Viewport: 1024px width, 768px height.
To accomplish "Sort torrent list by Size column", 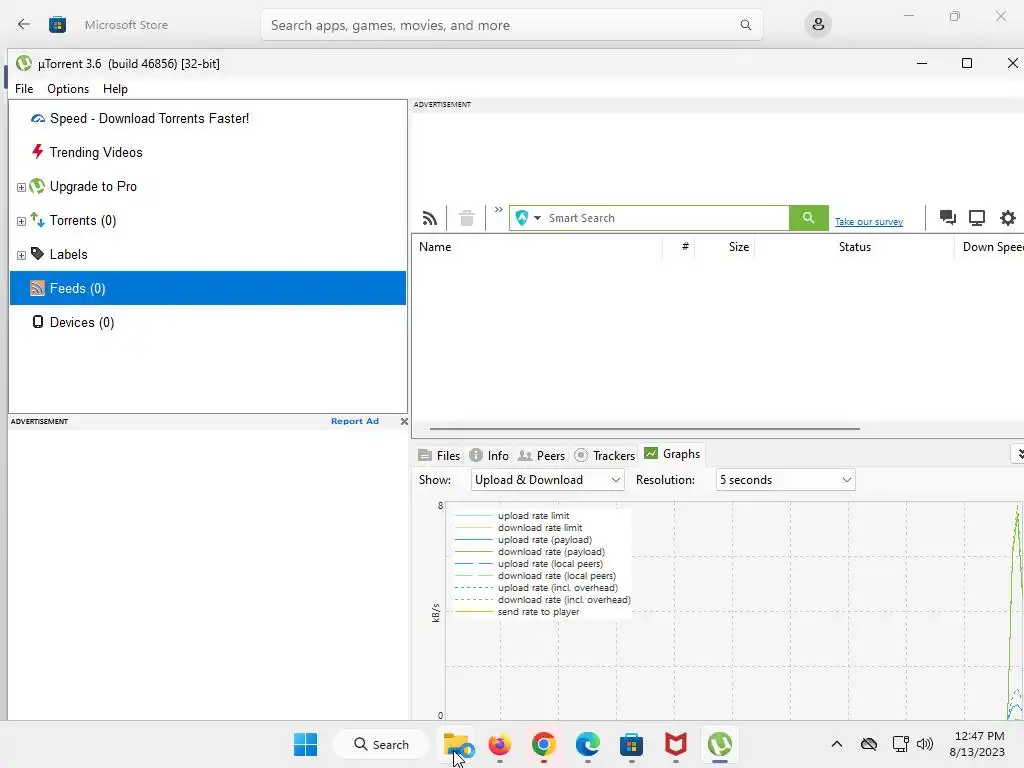I will point(724,247).
